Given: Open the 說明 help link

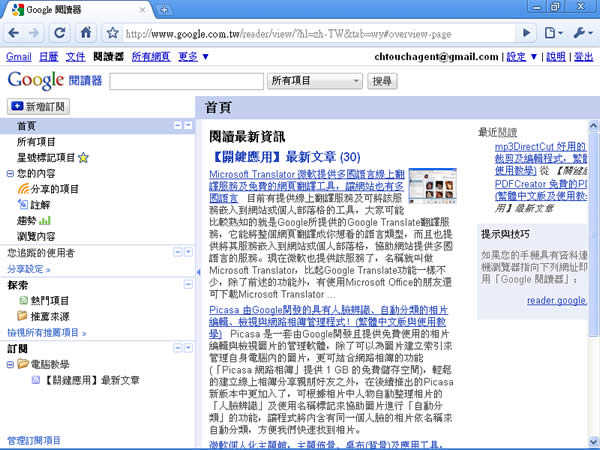Looking at the screenshot, I should click(x=556, y=57).
